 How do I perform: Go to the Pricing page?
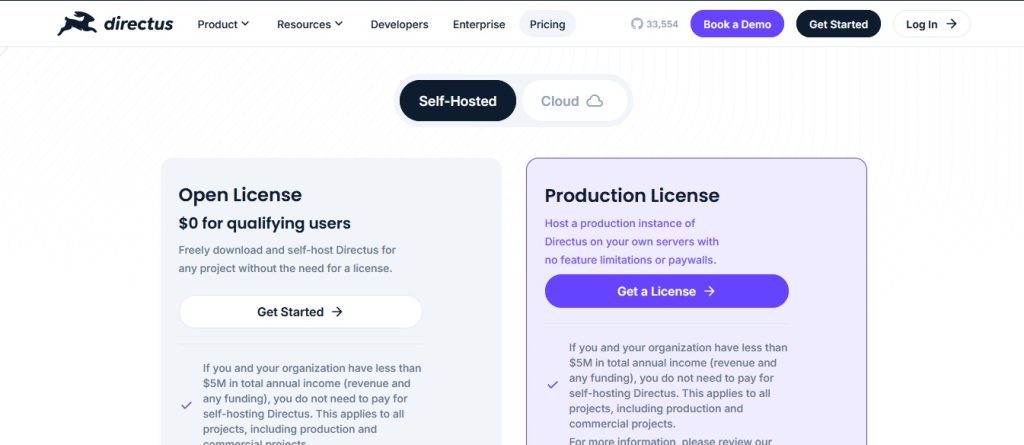click(547, 24)
